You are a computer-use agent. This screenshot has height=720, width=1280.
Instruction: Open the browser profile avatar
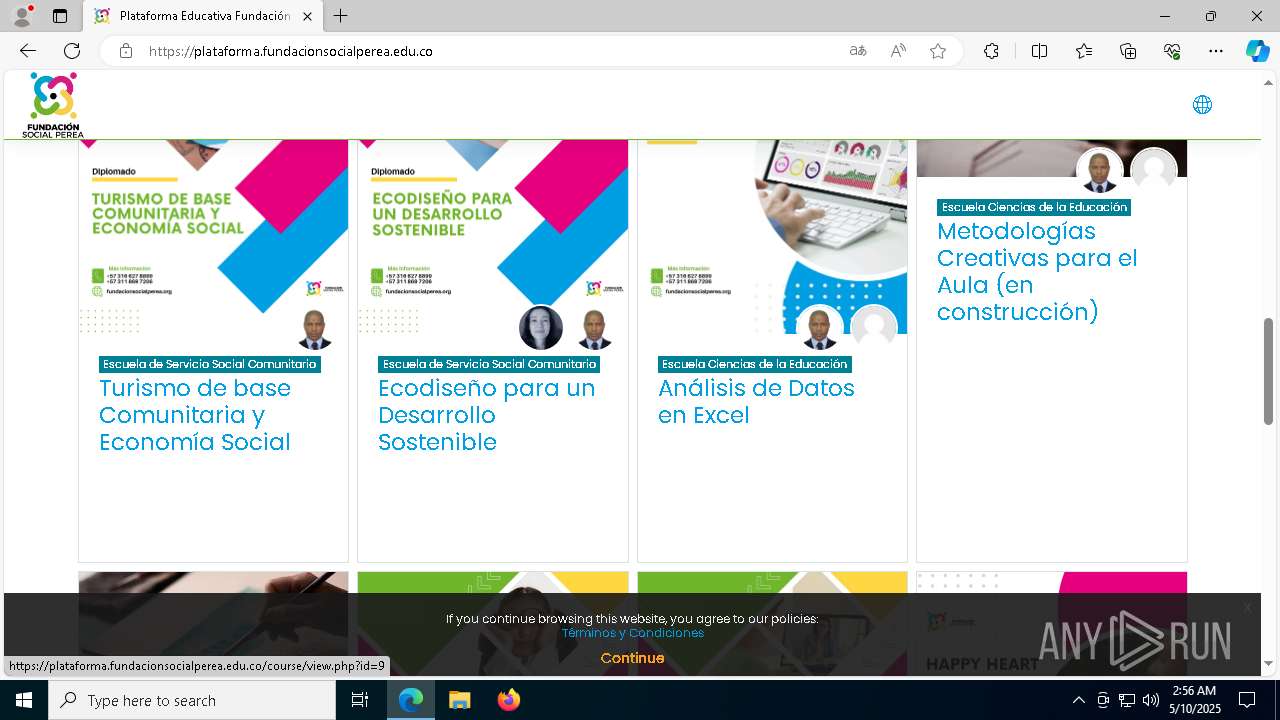pos(22,16)
